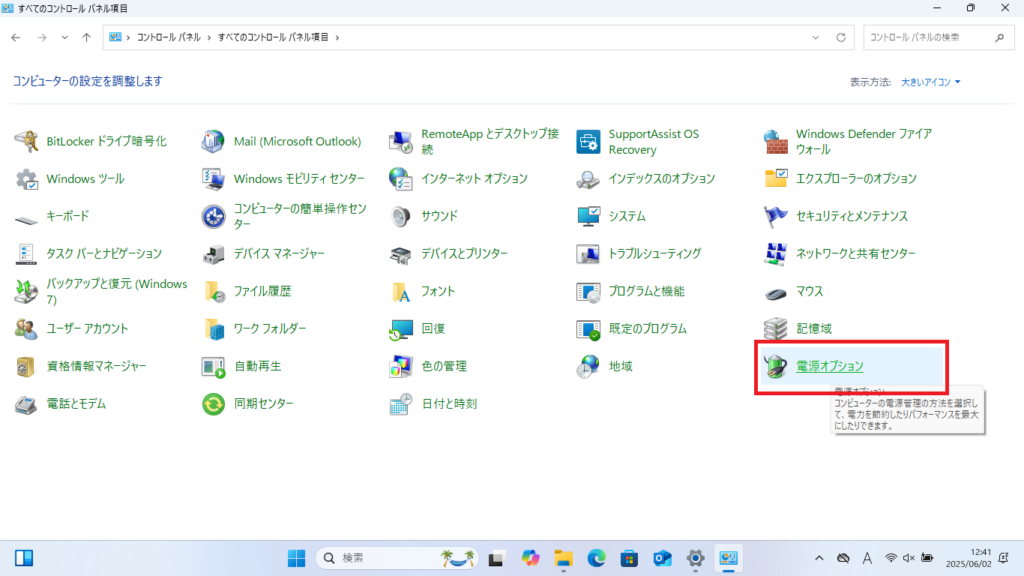Open Microsoft Store from the taskbar
This screenshot has height=576, width=1024.
click(x=630, y=558)
